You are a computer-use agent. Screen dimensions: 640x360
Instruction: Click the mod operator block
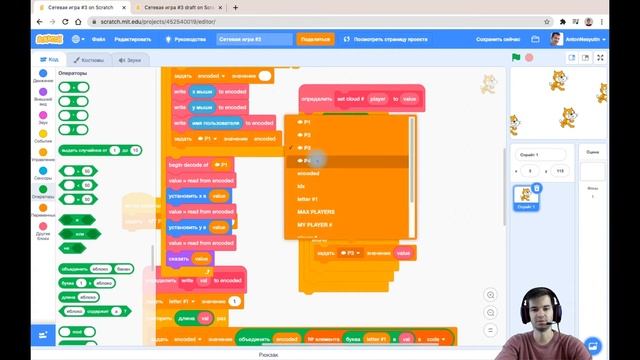tap(77, 332)
